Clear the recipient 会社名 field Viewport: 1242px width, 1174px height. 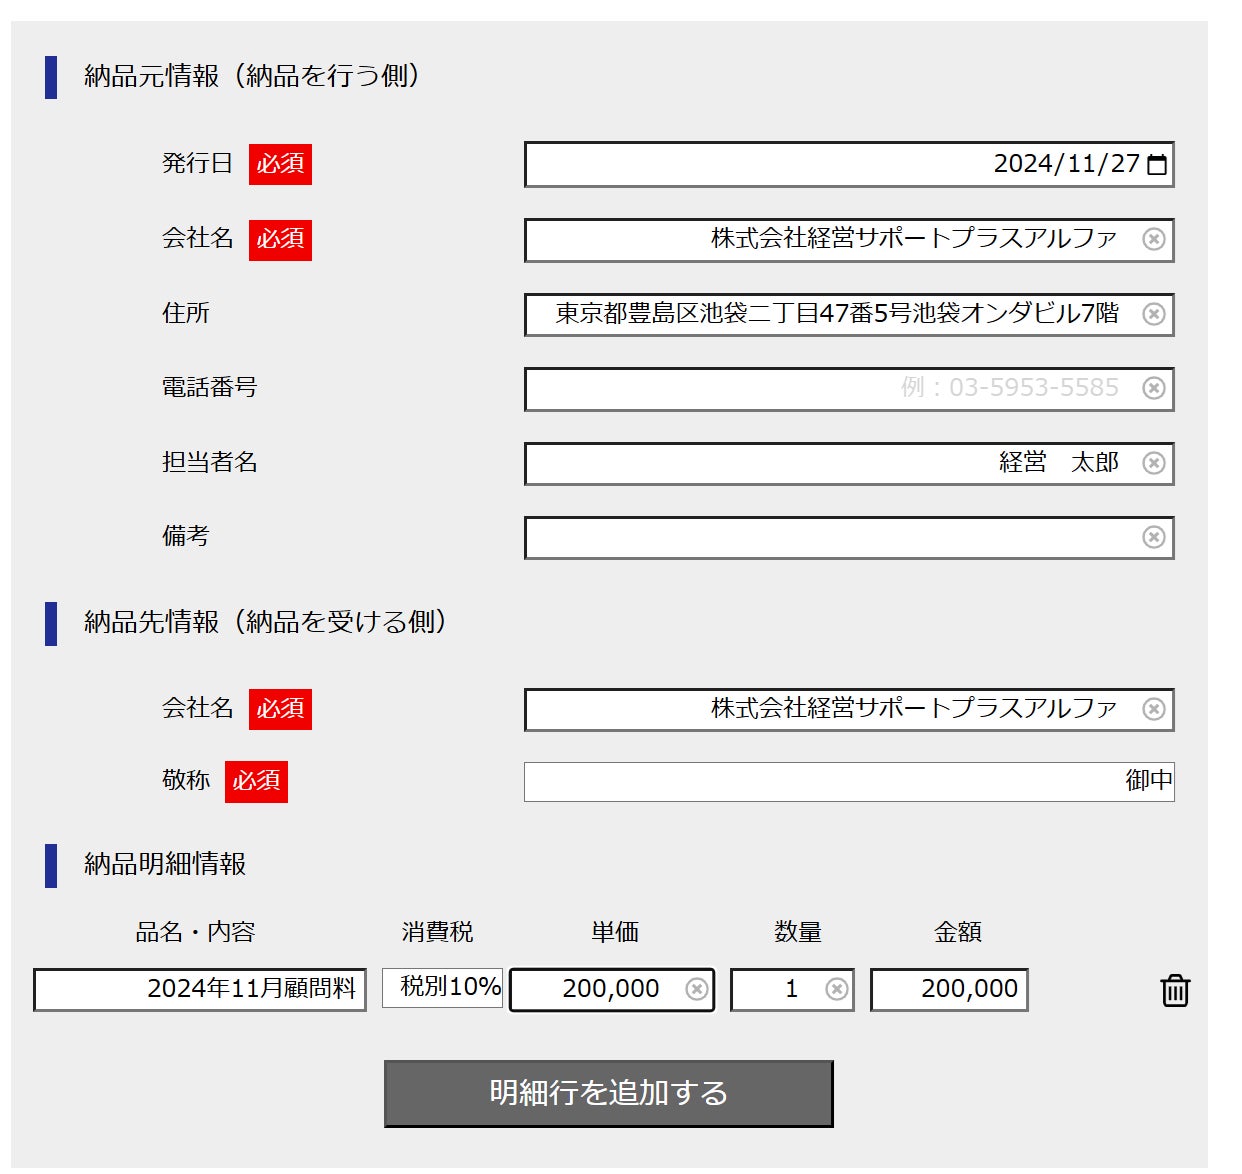[1154, 709]
